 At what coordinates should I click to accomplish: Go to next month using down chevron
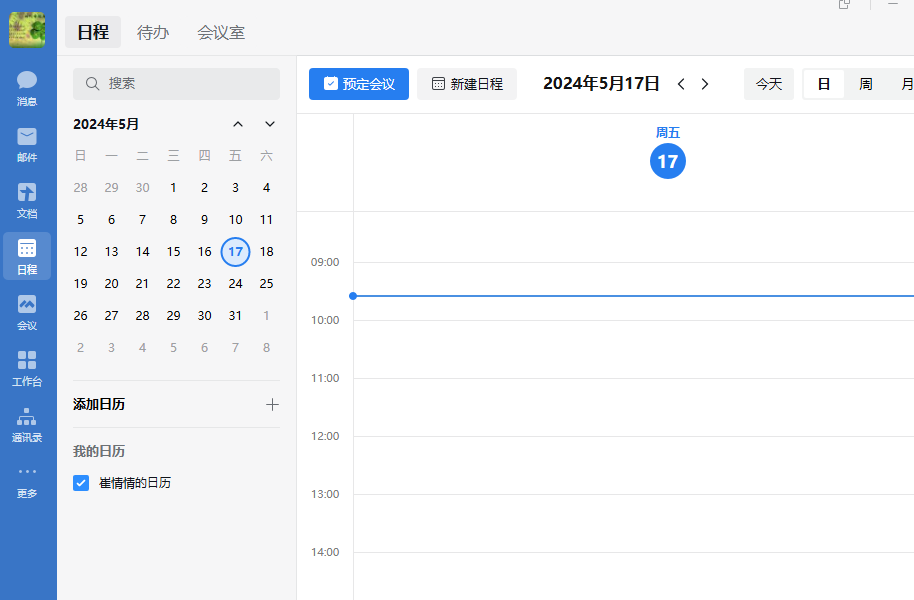coord(269,124)
